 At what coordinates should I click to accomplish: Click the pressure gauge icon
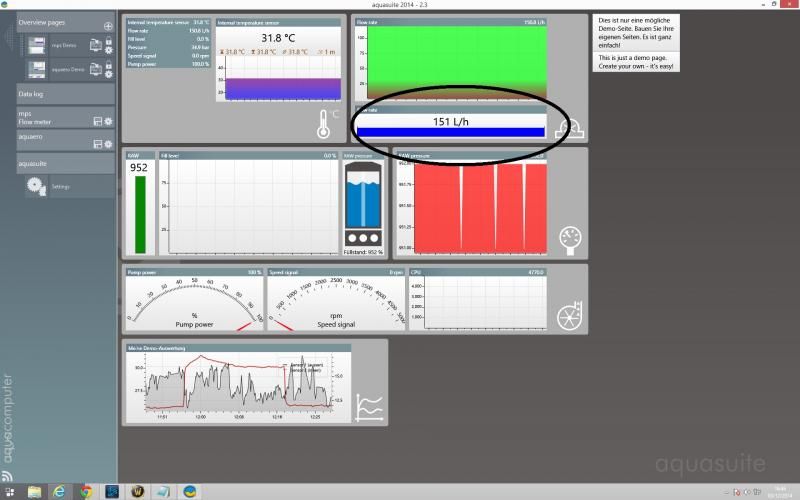point(570,237)
